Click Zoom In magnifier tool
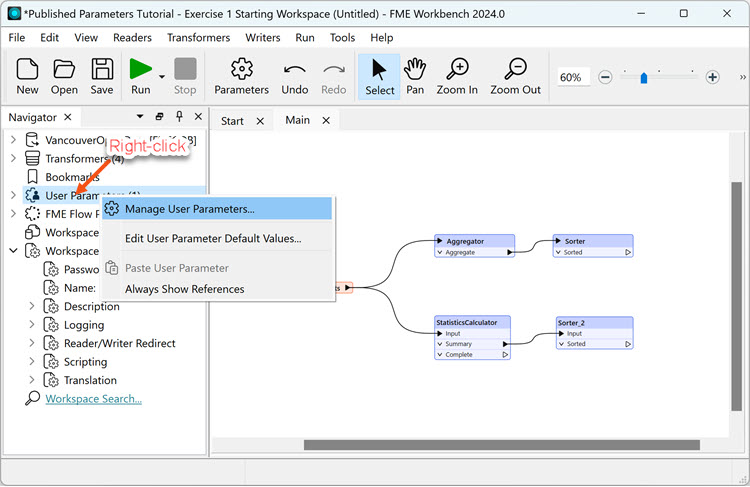Image resolution: width=750 pixels, height=487 pixels. click(457, 77)
